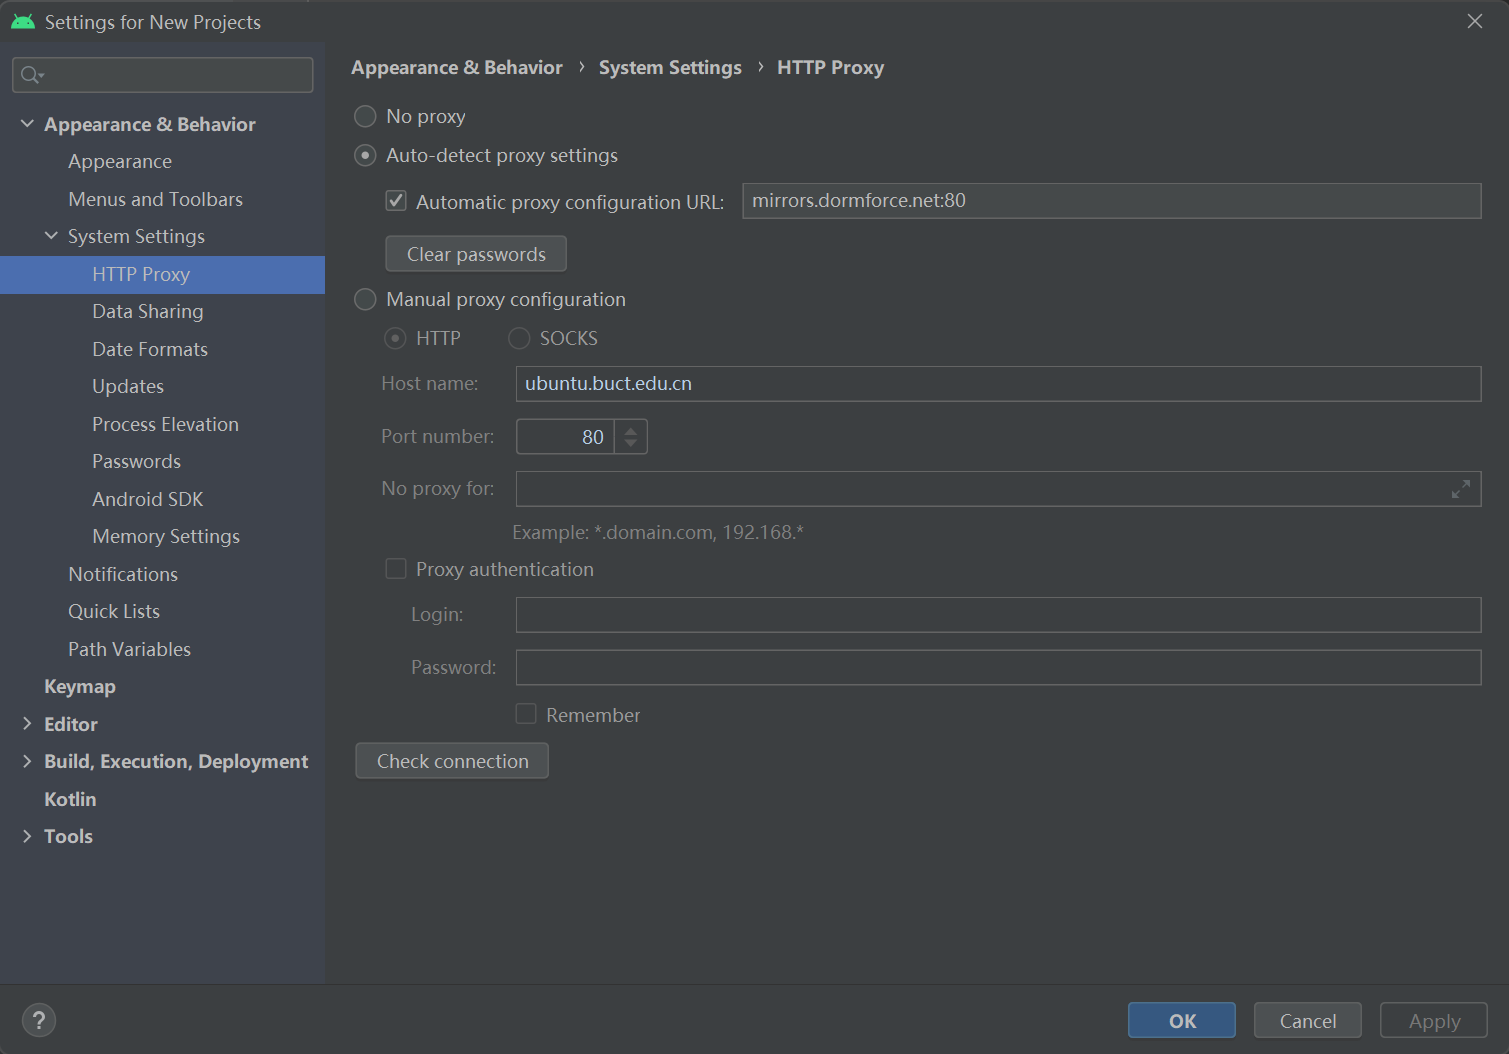
Task: Increase port number with the up arrow
Action: pyautogui.click(x=630, y=429)
